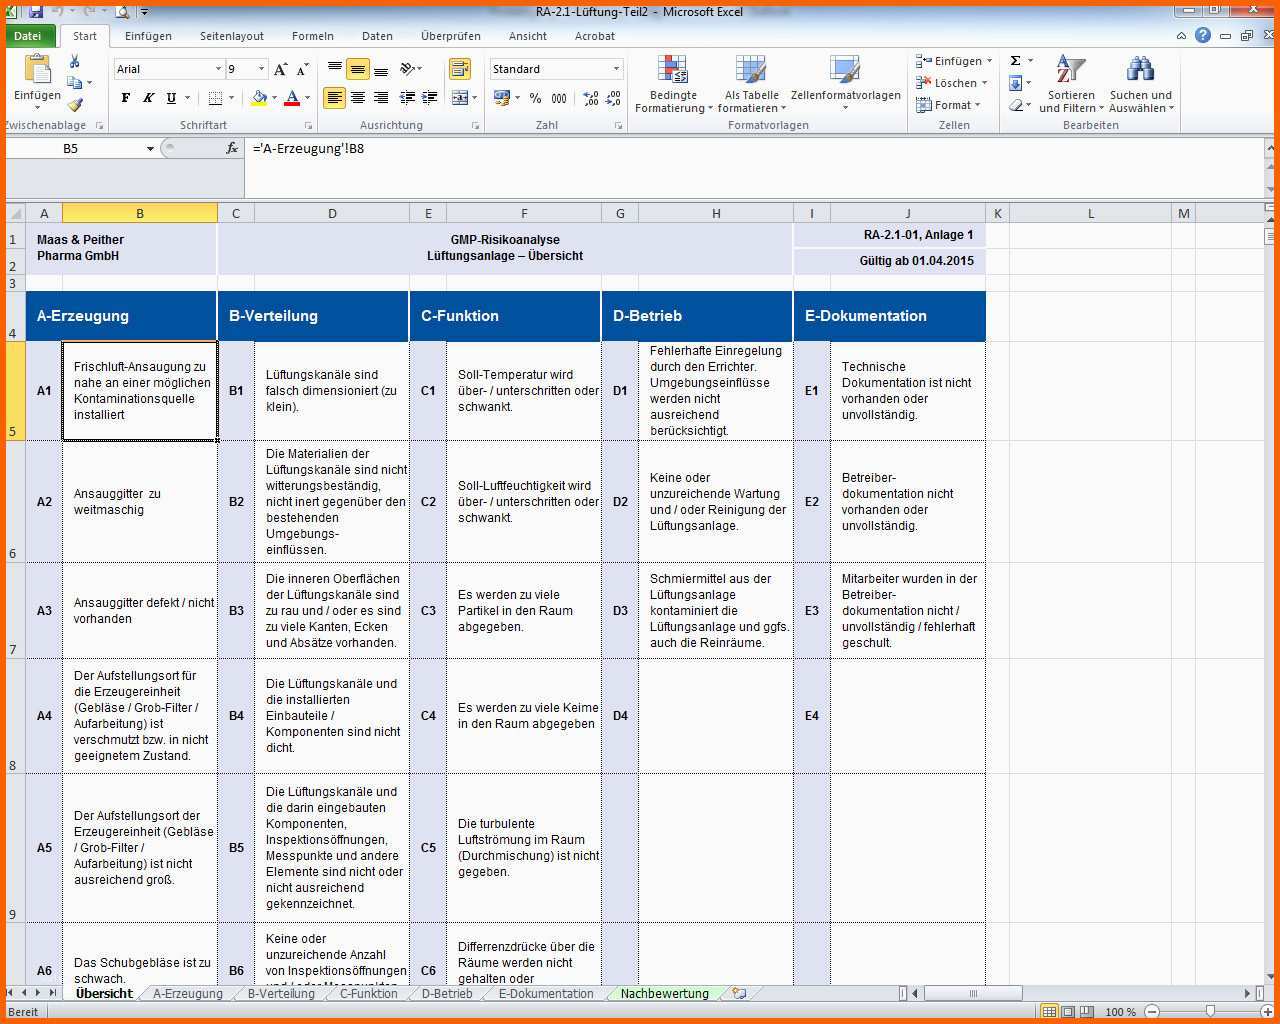Decrease indent in alignment group
Screen dimensions: 1280x1024
(407, 98)
